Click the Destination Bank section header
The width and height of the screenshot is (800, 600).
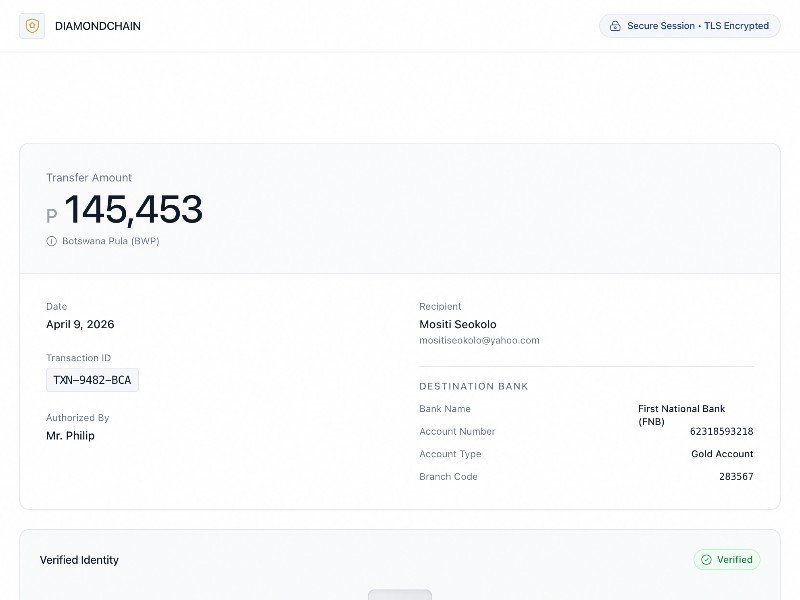click(473, 386)
